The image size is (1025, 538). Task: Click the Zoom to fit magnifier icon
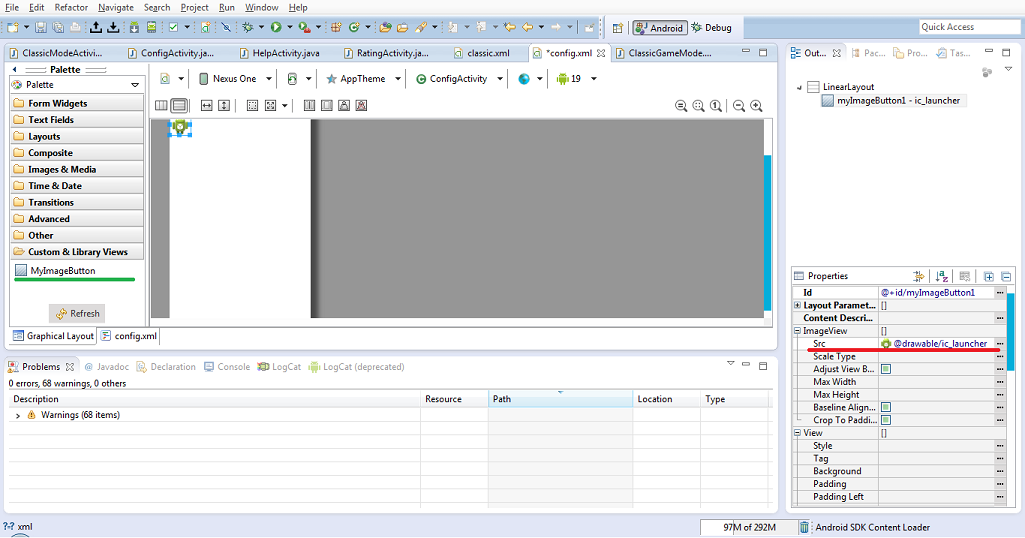pos(698,106)
